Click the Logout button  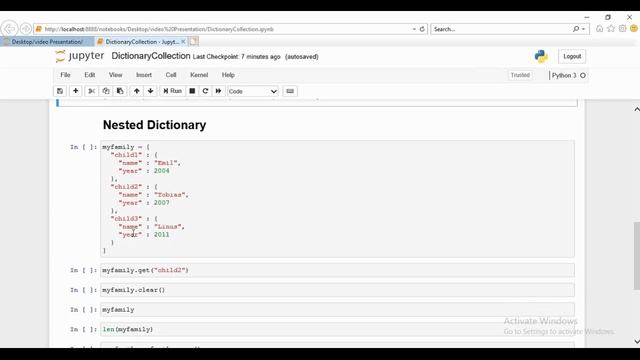point(572,56)
